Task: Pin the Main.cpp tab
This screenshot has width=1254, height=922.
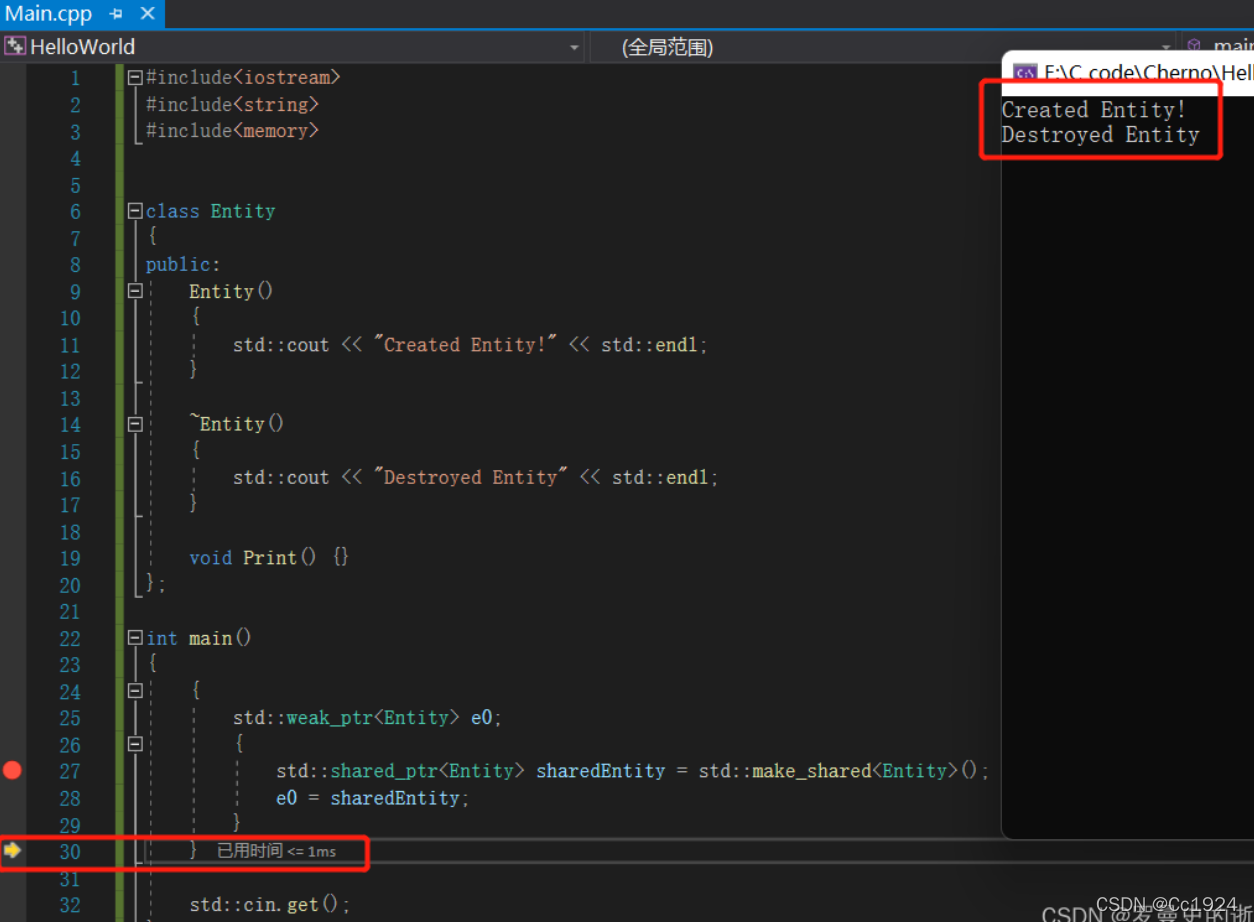Action: coord(117,15)
